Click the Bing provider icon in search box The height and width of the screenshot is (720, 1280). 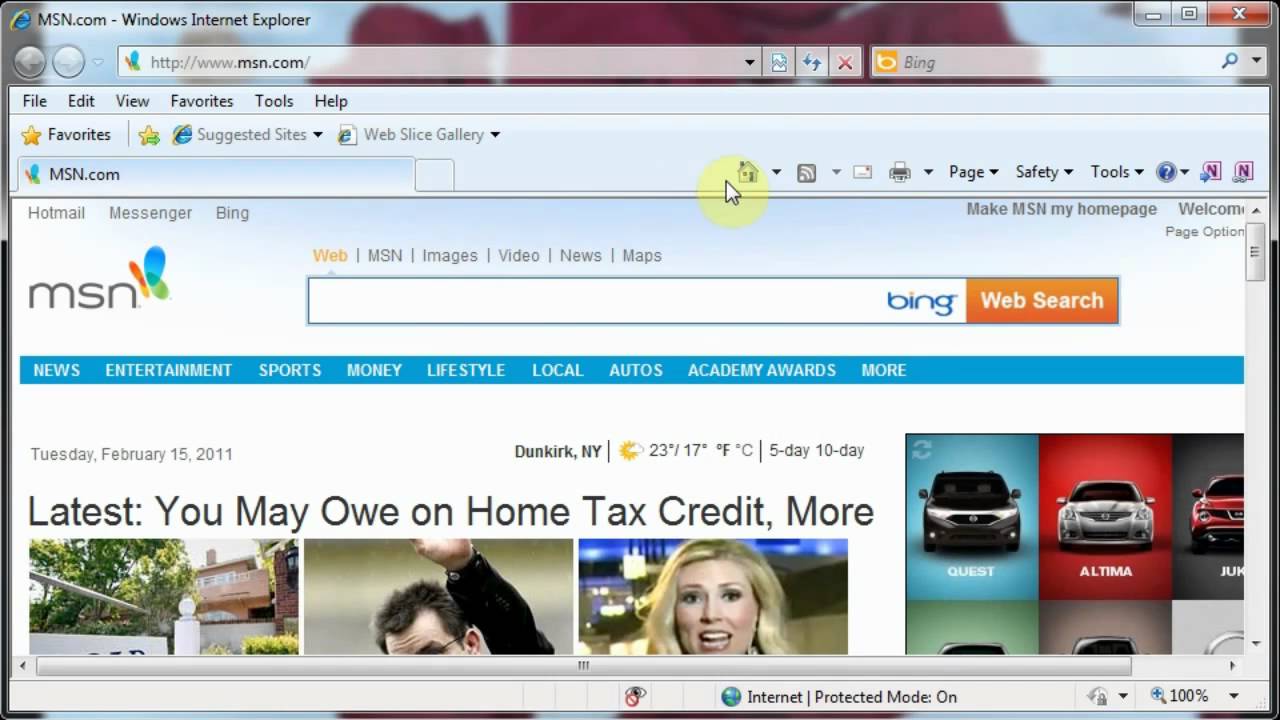[x=886, y=62]
